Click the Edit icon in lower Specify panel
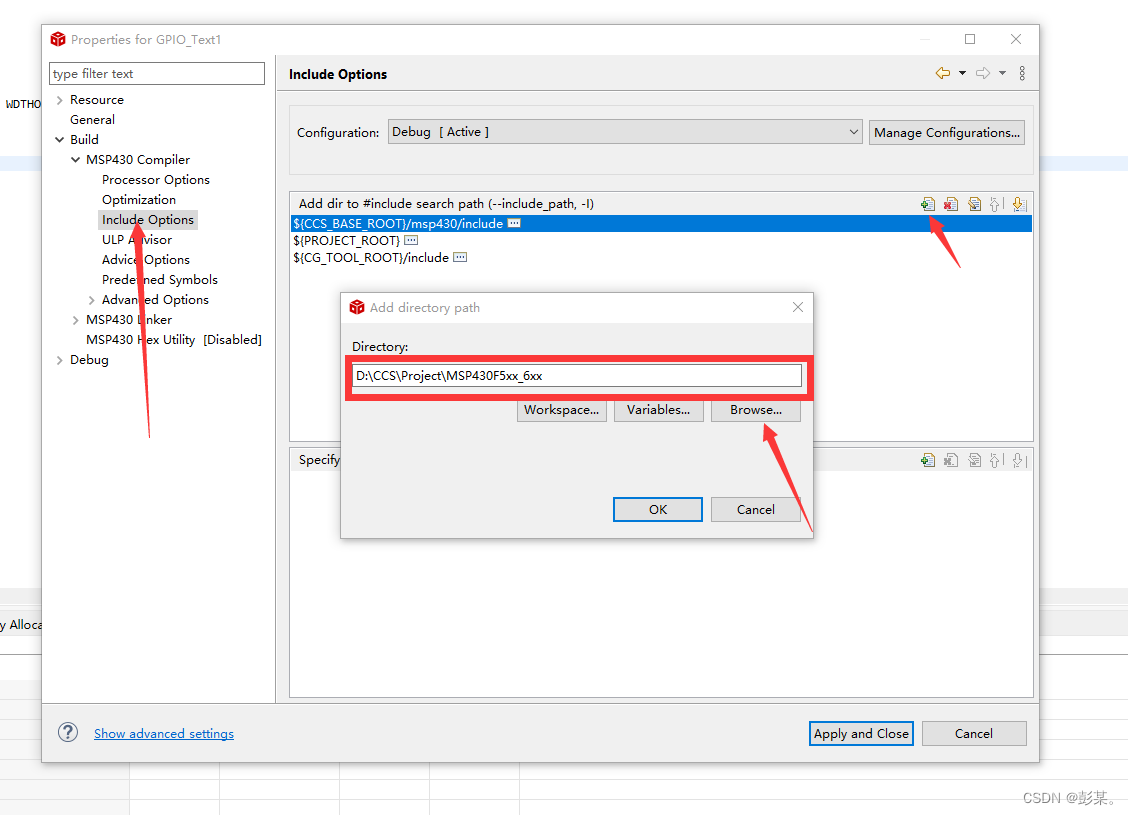1128x815 pixels. 974,460
